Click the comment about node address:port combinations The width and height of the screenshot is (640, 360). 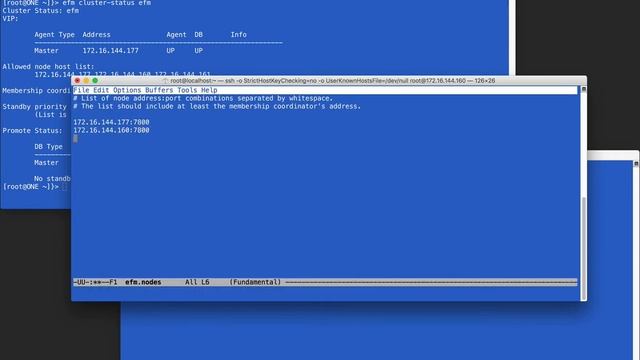pyautogui.click(x=203, y=98)
